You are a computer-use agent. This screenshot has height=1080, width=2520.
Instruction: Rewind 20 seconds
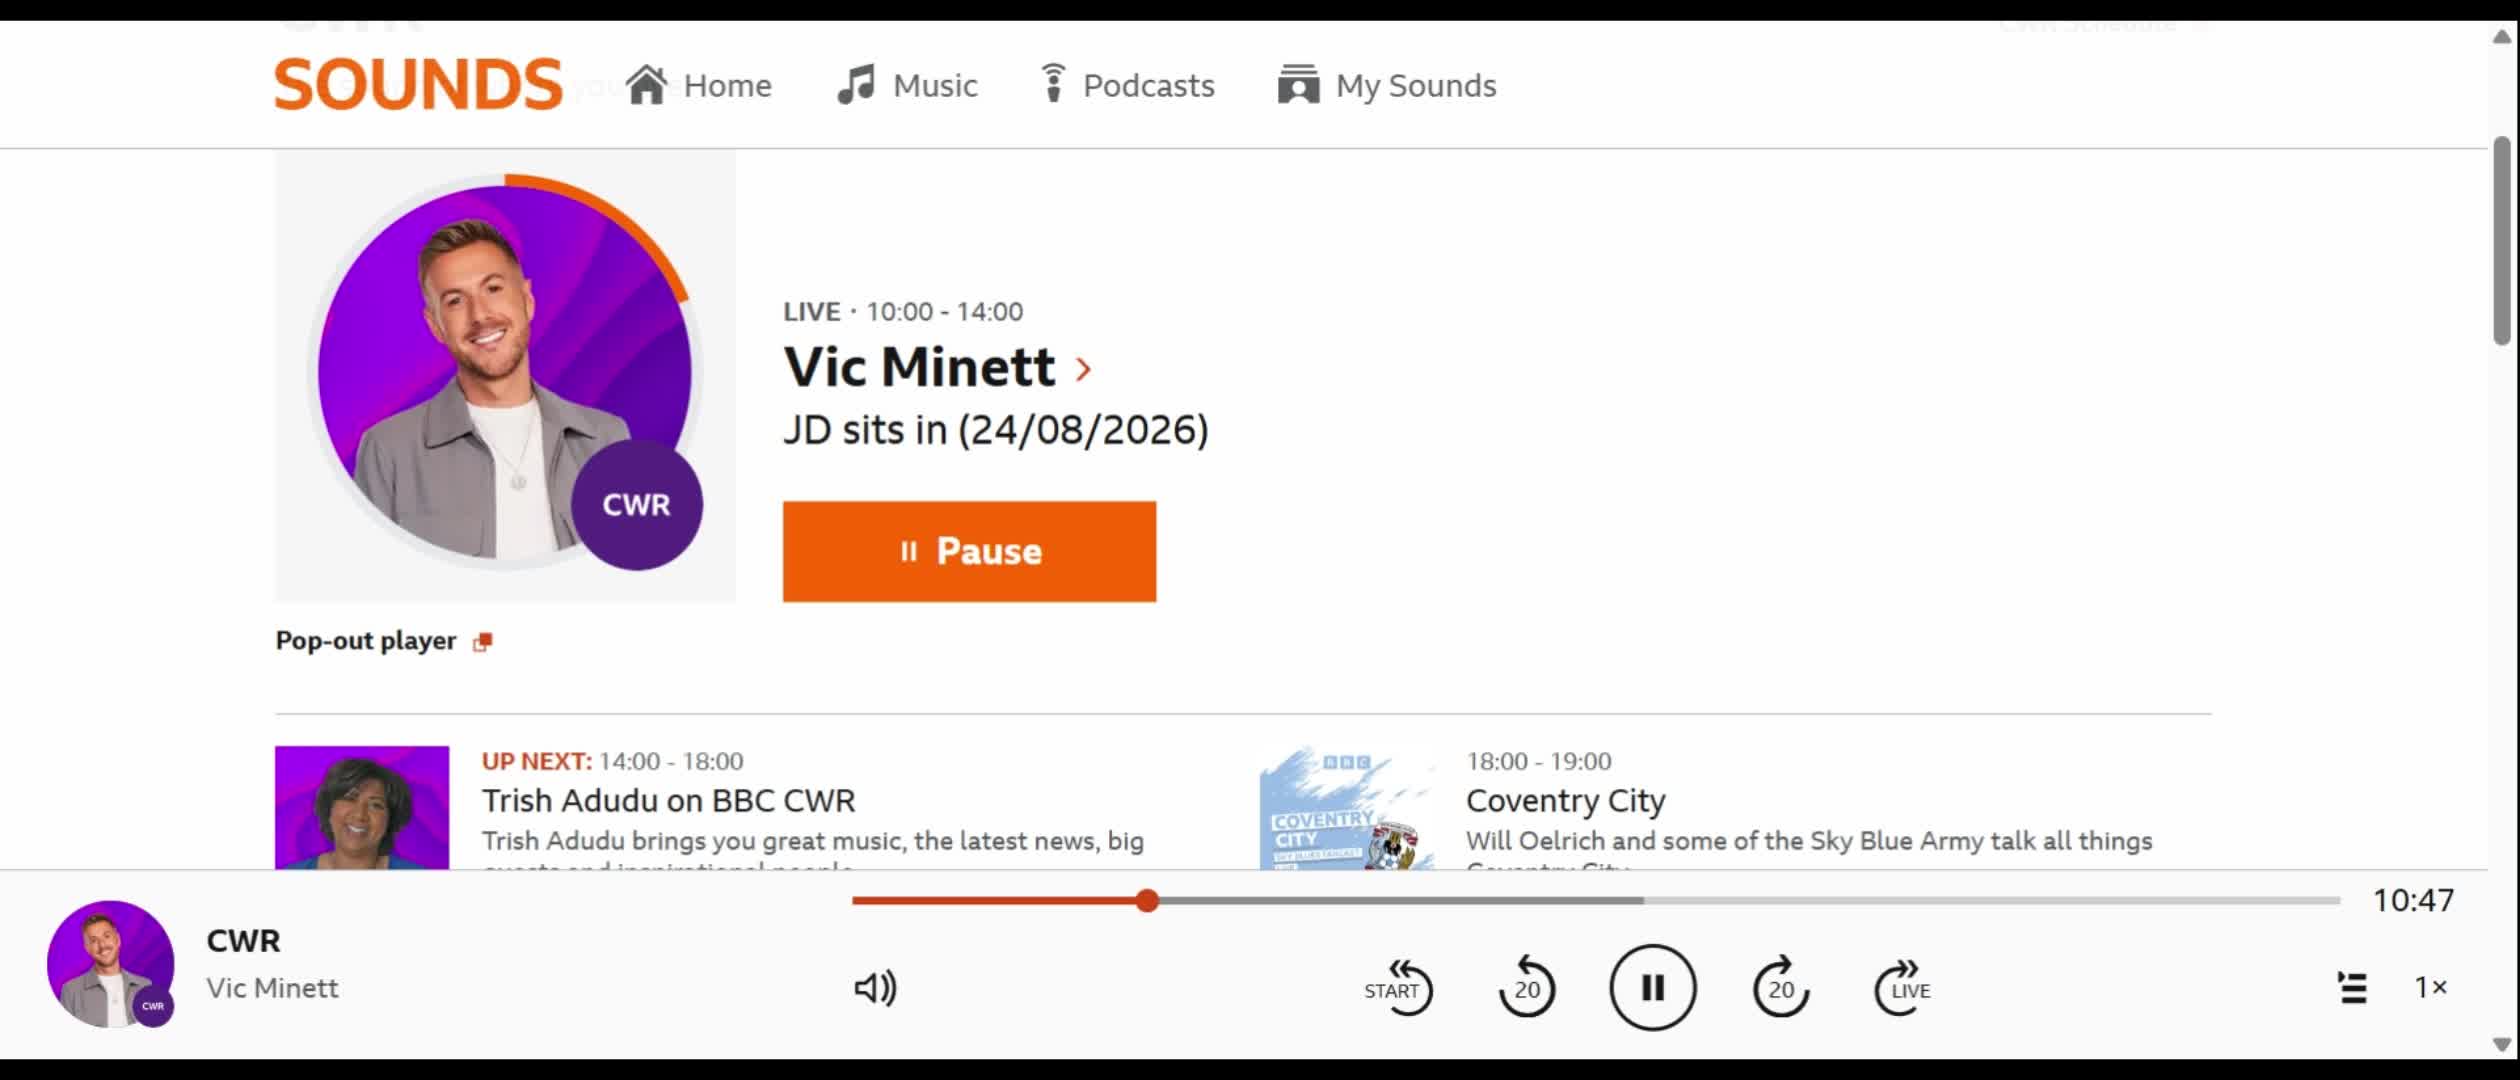[x=1526, y=987]
